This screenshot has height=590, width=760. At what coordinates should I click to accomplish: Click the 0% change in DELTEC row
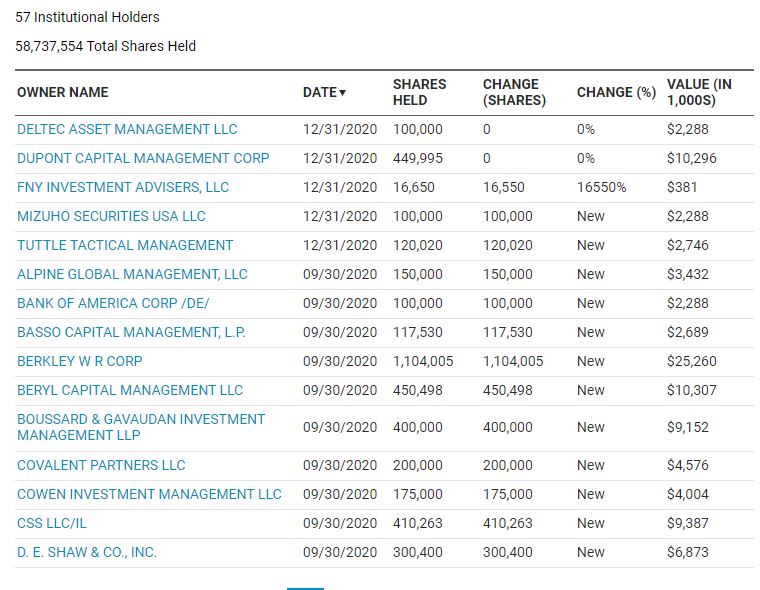586,129
